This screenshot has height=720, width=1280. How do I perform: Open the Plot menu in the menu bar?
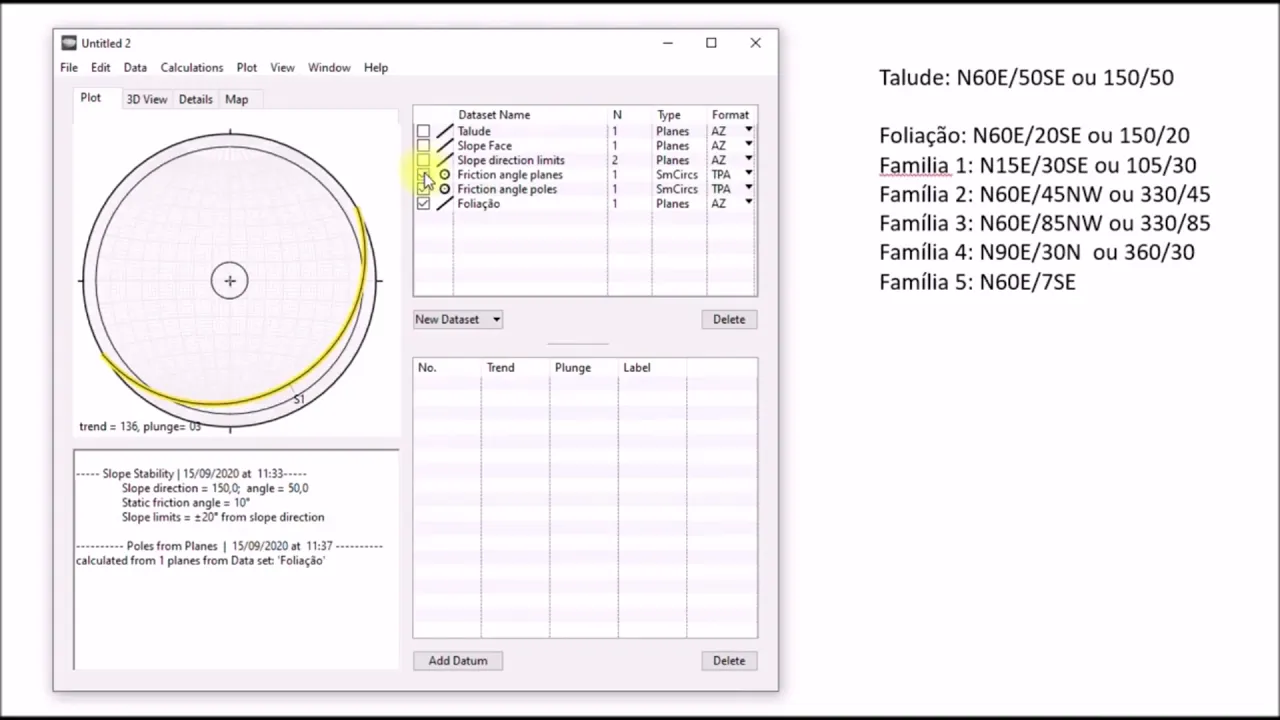pos(247,68)
